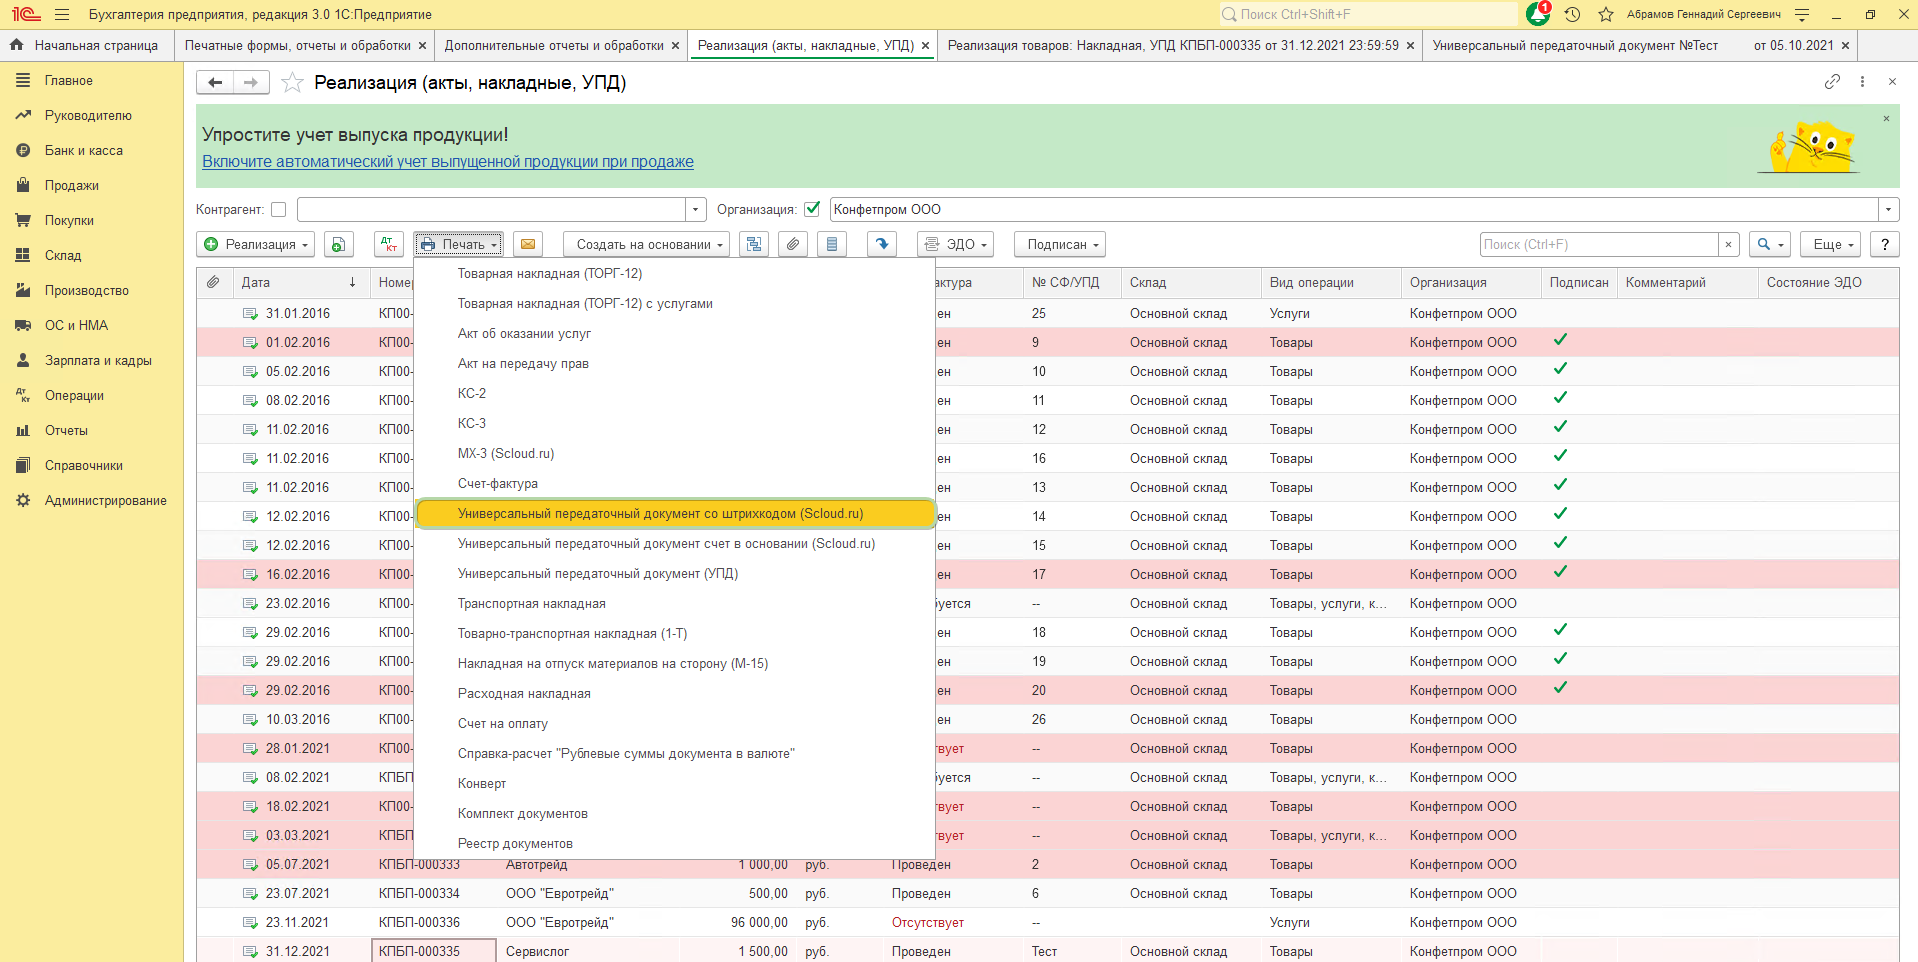
Task: Open the form's three-dot more menu
Action: click(1862, 82)
